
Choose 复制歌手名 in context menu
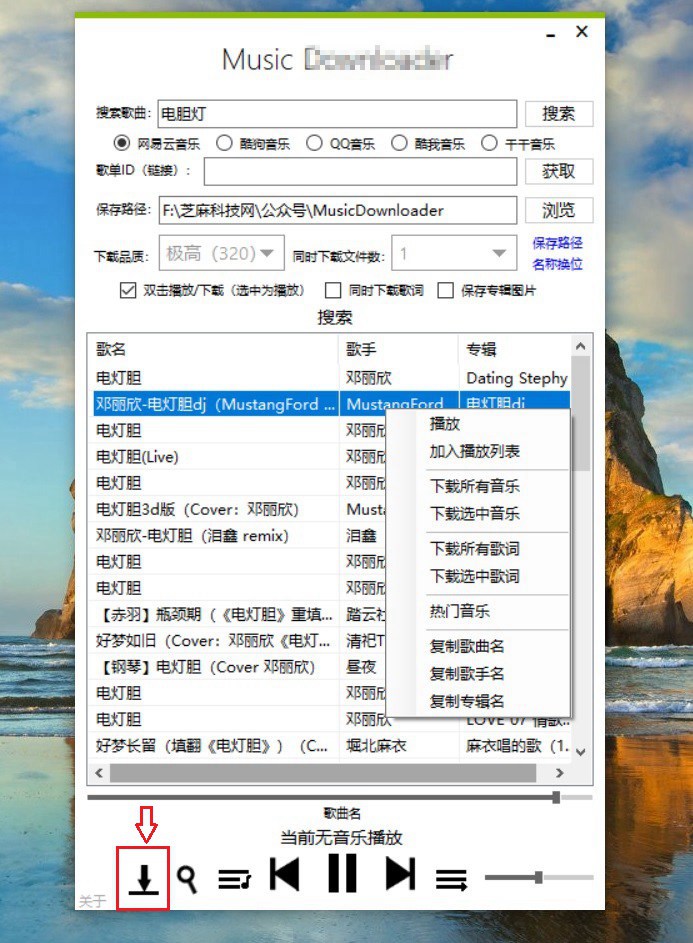467,674
